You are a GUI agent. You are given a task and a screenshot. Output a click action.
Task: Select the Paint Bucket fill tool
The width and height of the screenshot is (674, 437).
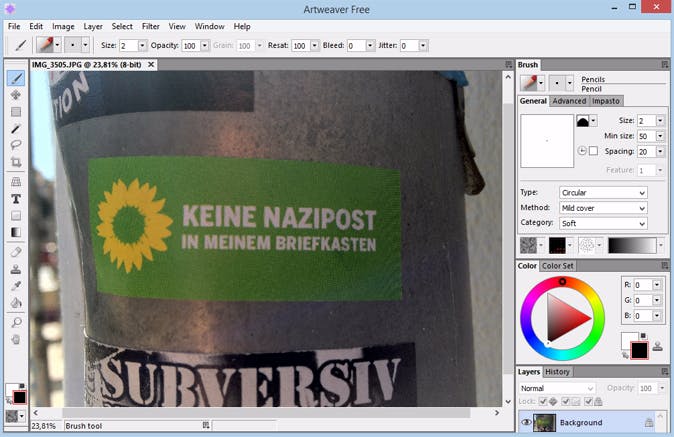click(16, 303)
